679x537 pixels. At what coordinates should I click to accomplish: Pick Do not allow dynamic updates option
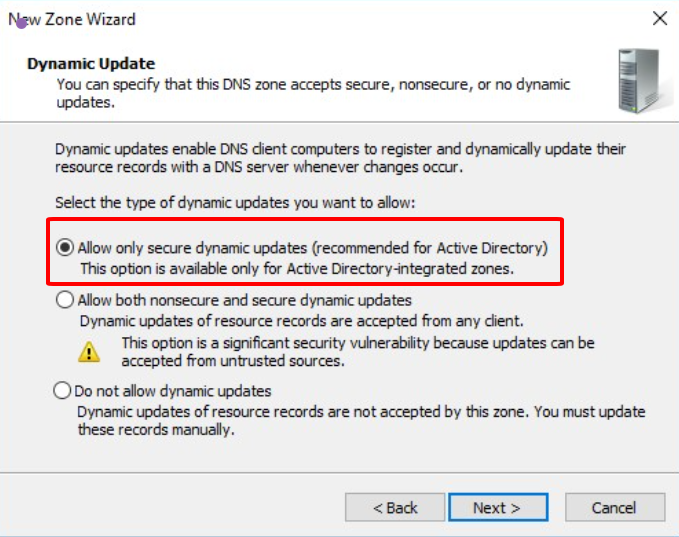click(x=63, y=391)
